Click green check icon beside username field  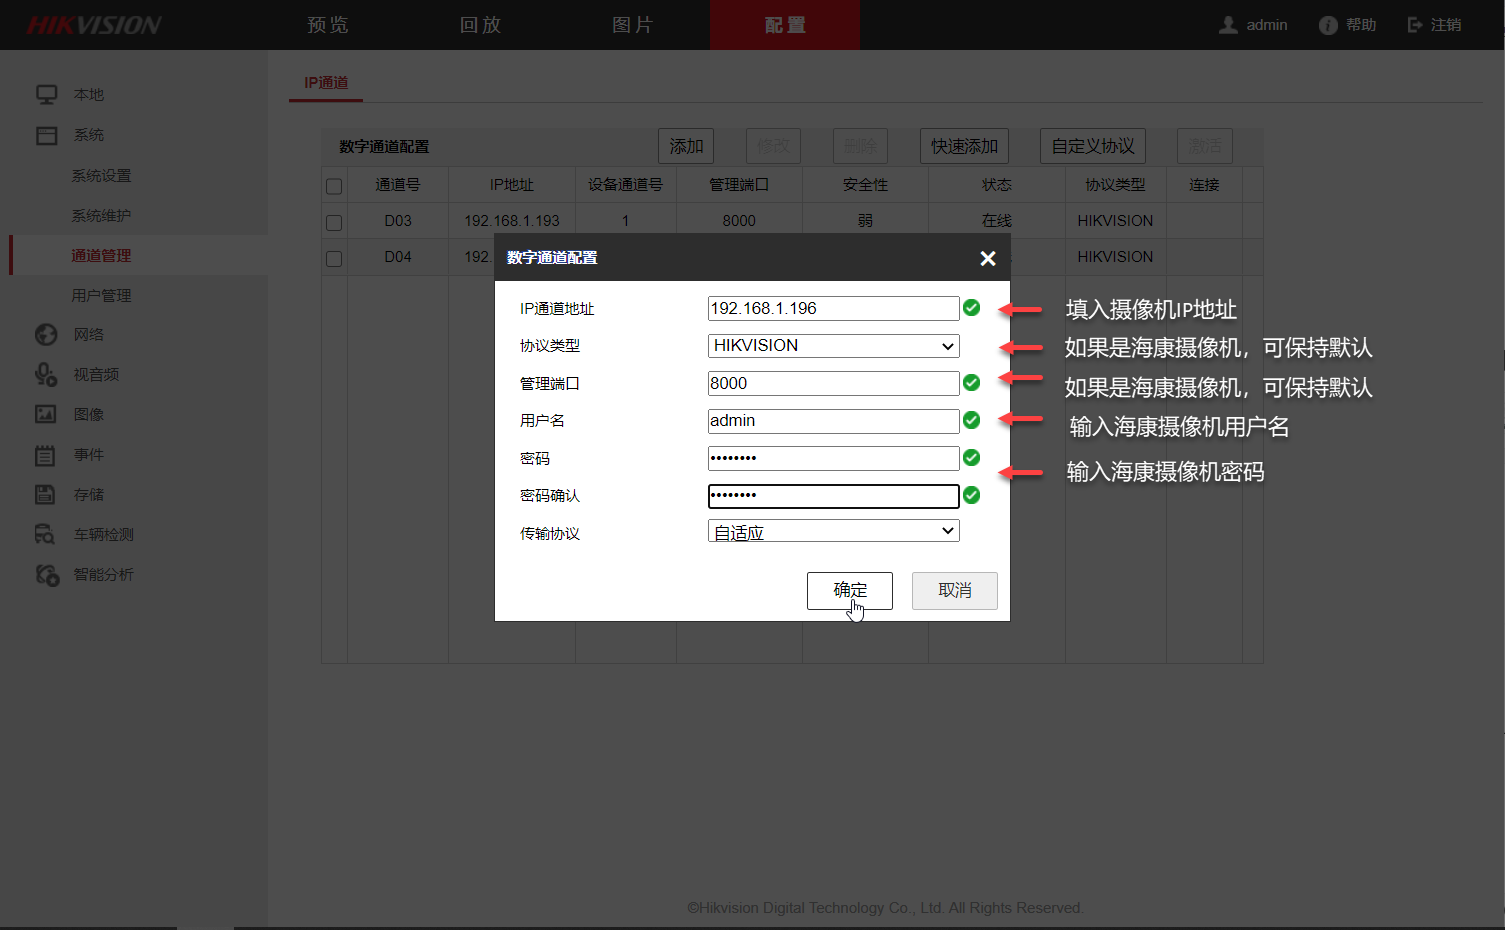click(971, 420)
